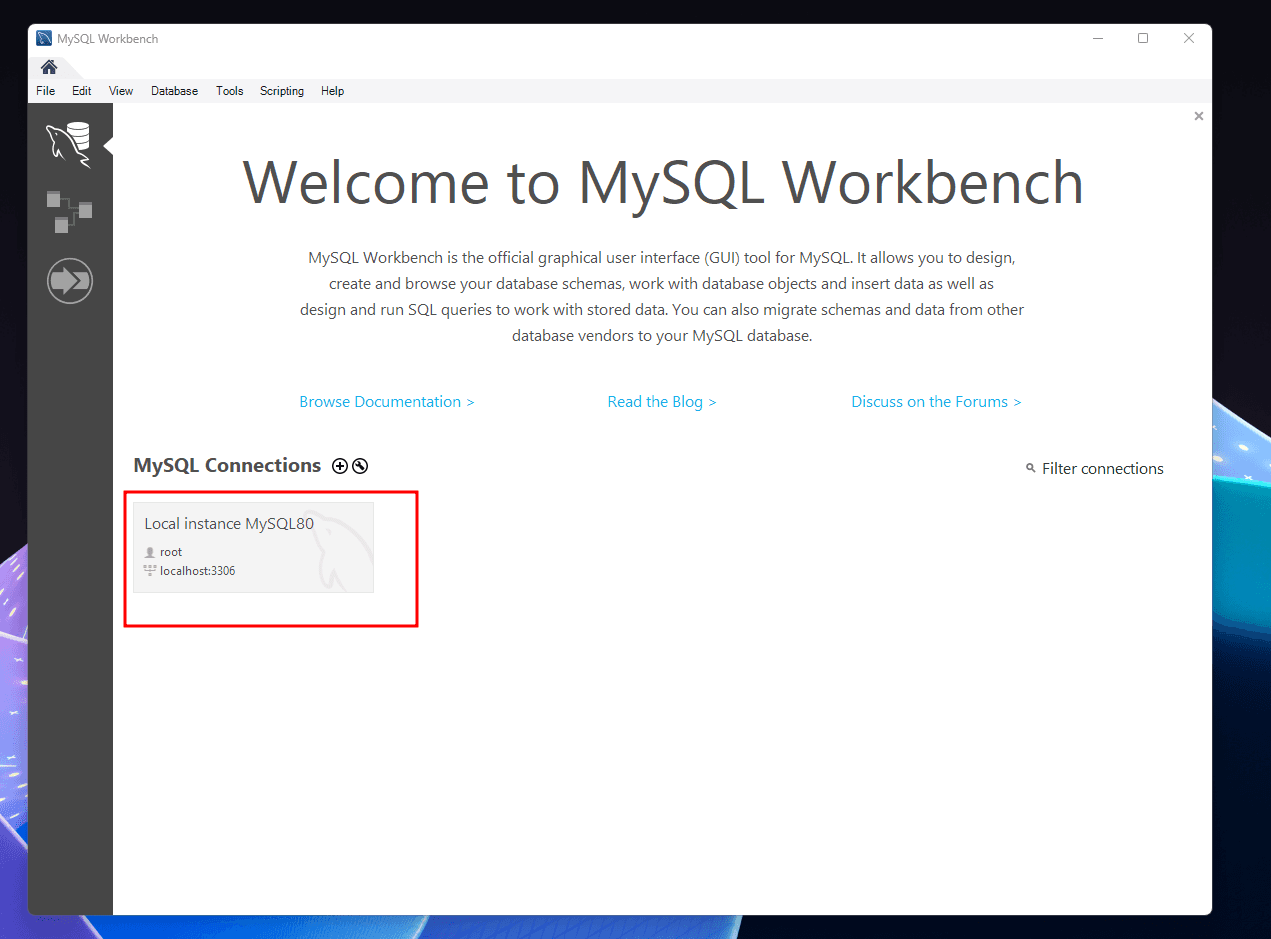Viewport: 1271px width, 939px height.
Task: Minimize the MySQL Workbench window
Action: pos(1097,39)
